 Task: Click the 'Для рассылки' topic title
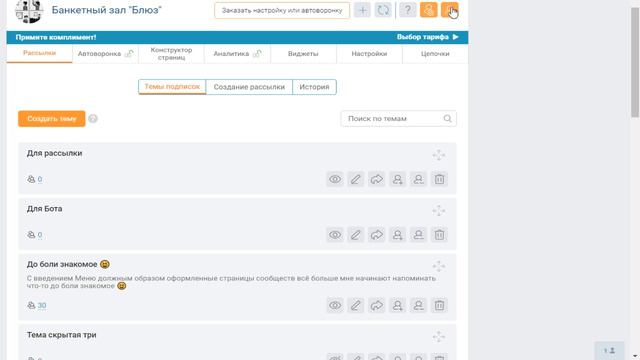(54, 153)
